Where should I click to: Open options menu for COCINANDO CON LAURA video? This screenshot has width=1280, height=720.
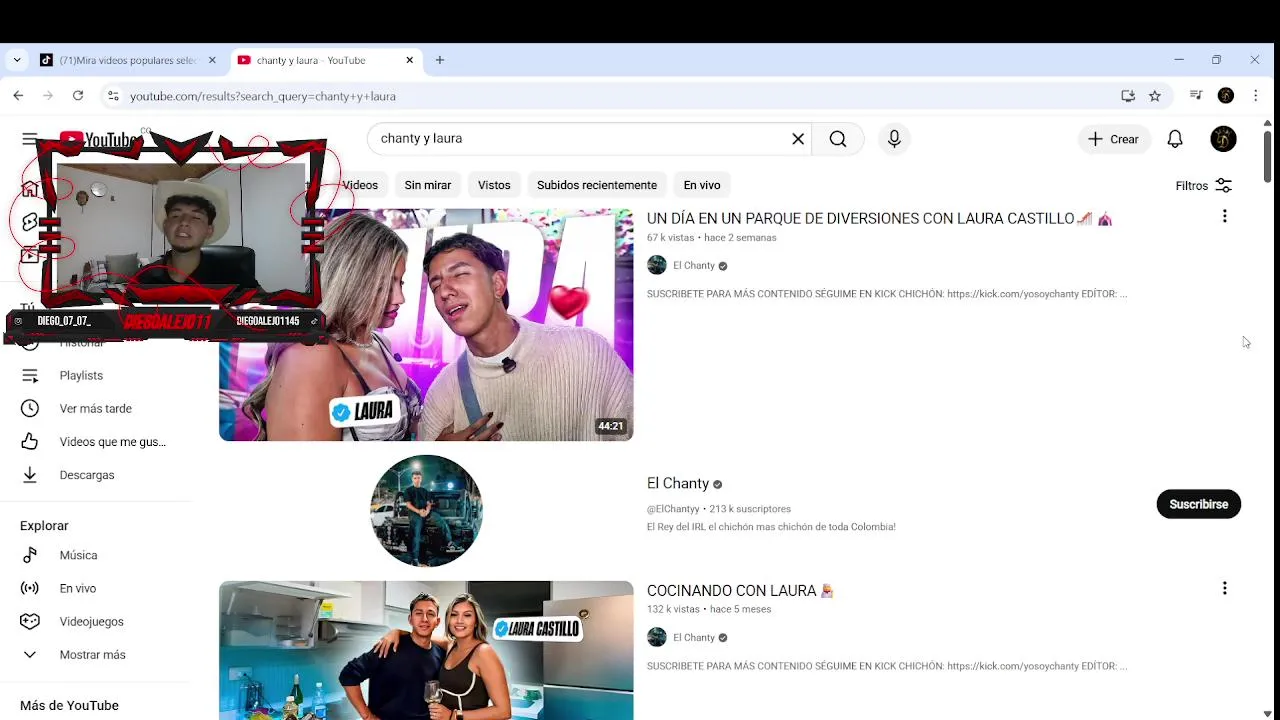pyautogui.click(x=1224, y=588)
